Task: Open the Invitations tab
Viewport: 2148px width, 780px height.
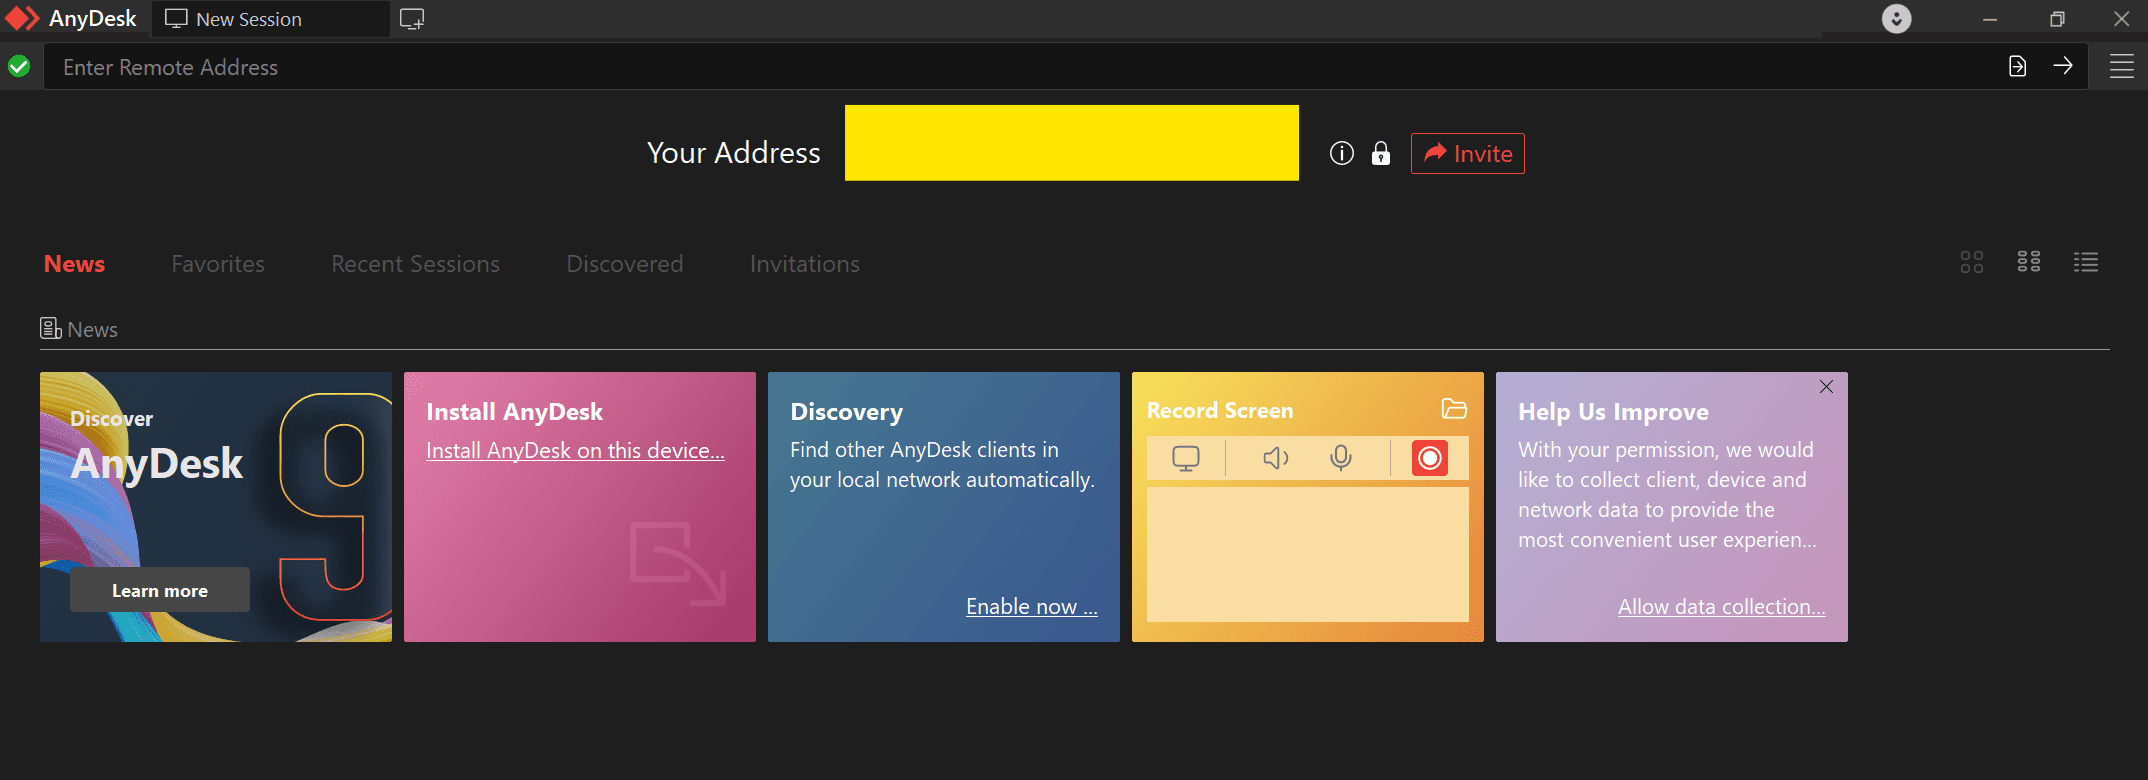Action: (805, 264)
